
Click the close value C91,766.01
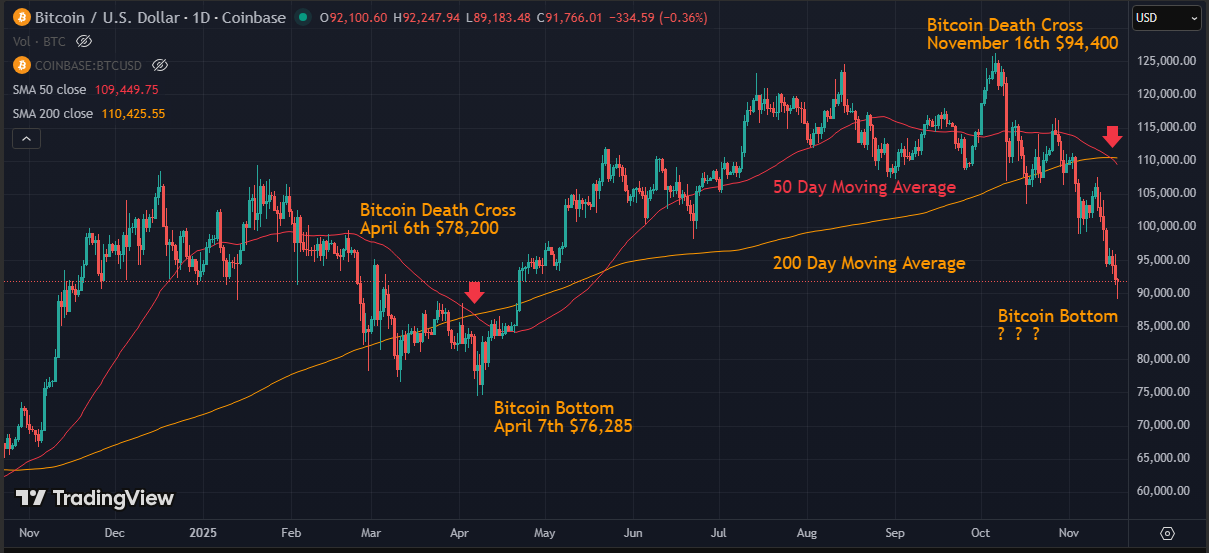[x=571, y=17]
